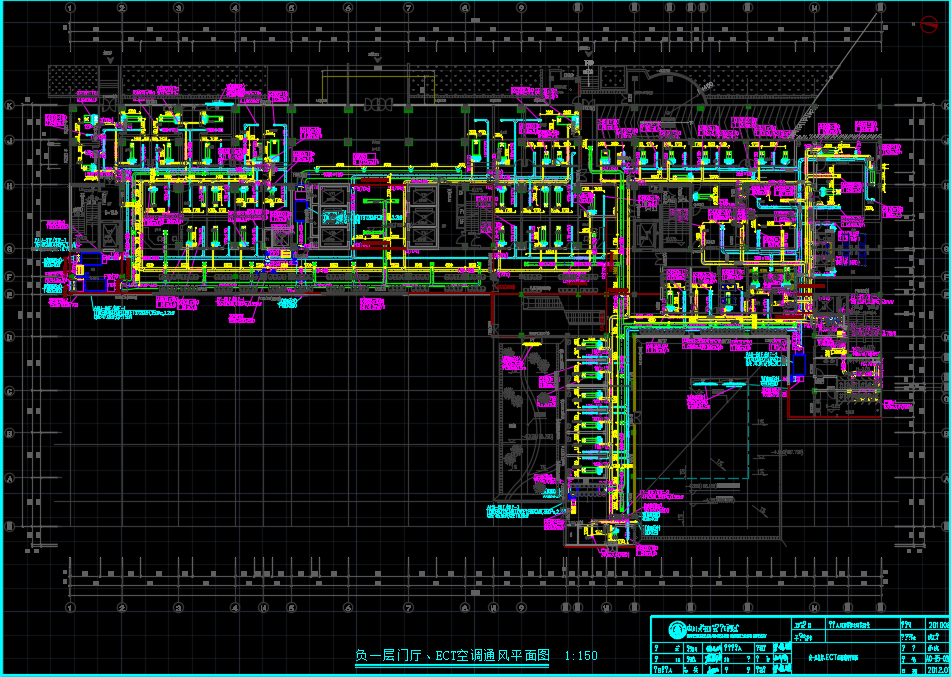Select top grid axis bubble 3
This screenshot has height=677, width=951.
click(178, 8)
